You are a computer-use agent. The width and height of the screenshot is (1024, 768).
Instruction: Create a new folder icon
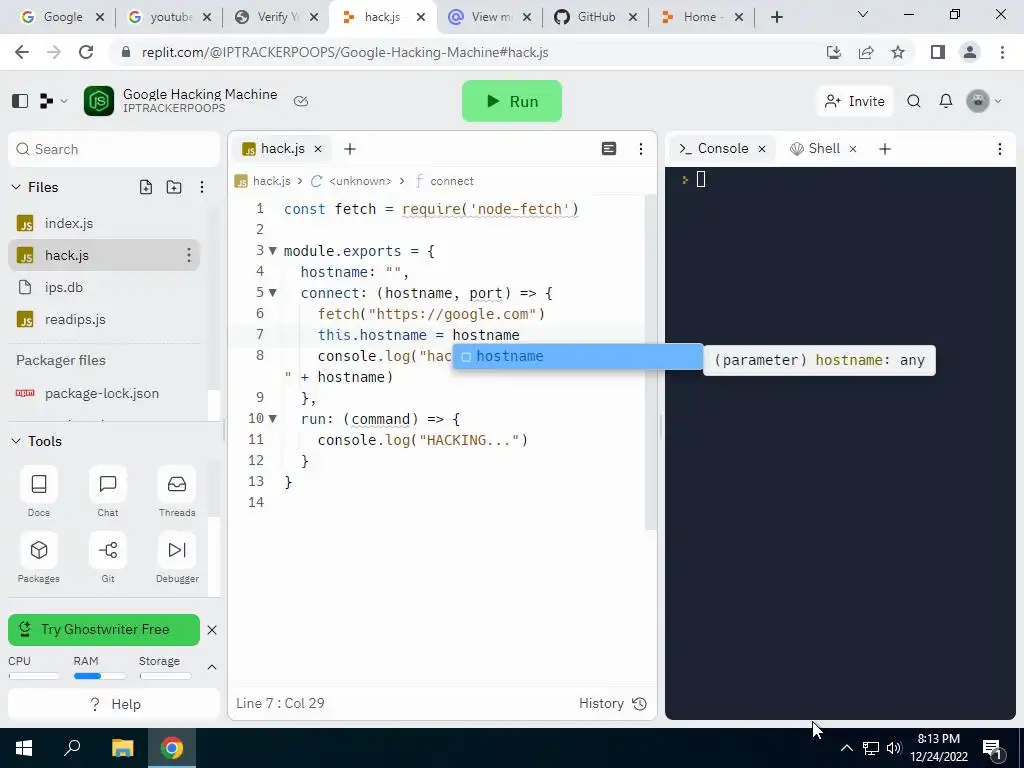coord(174,187)
